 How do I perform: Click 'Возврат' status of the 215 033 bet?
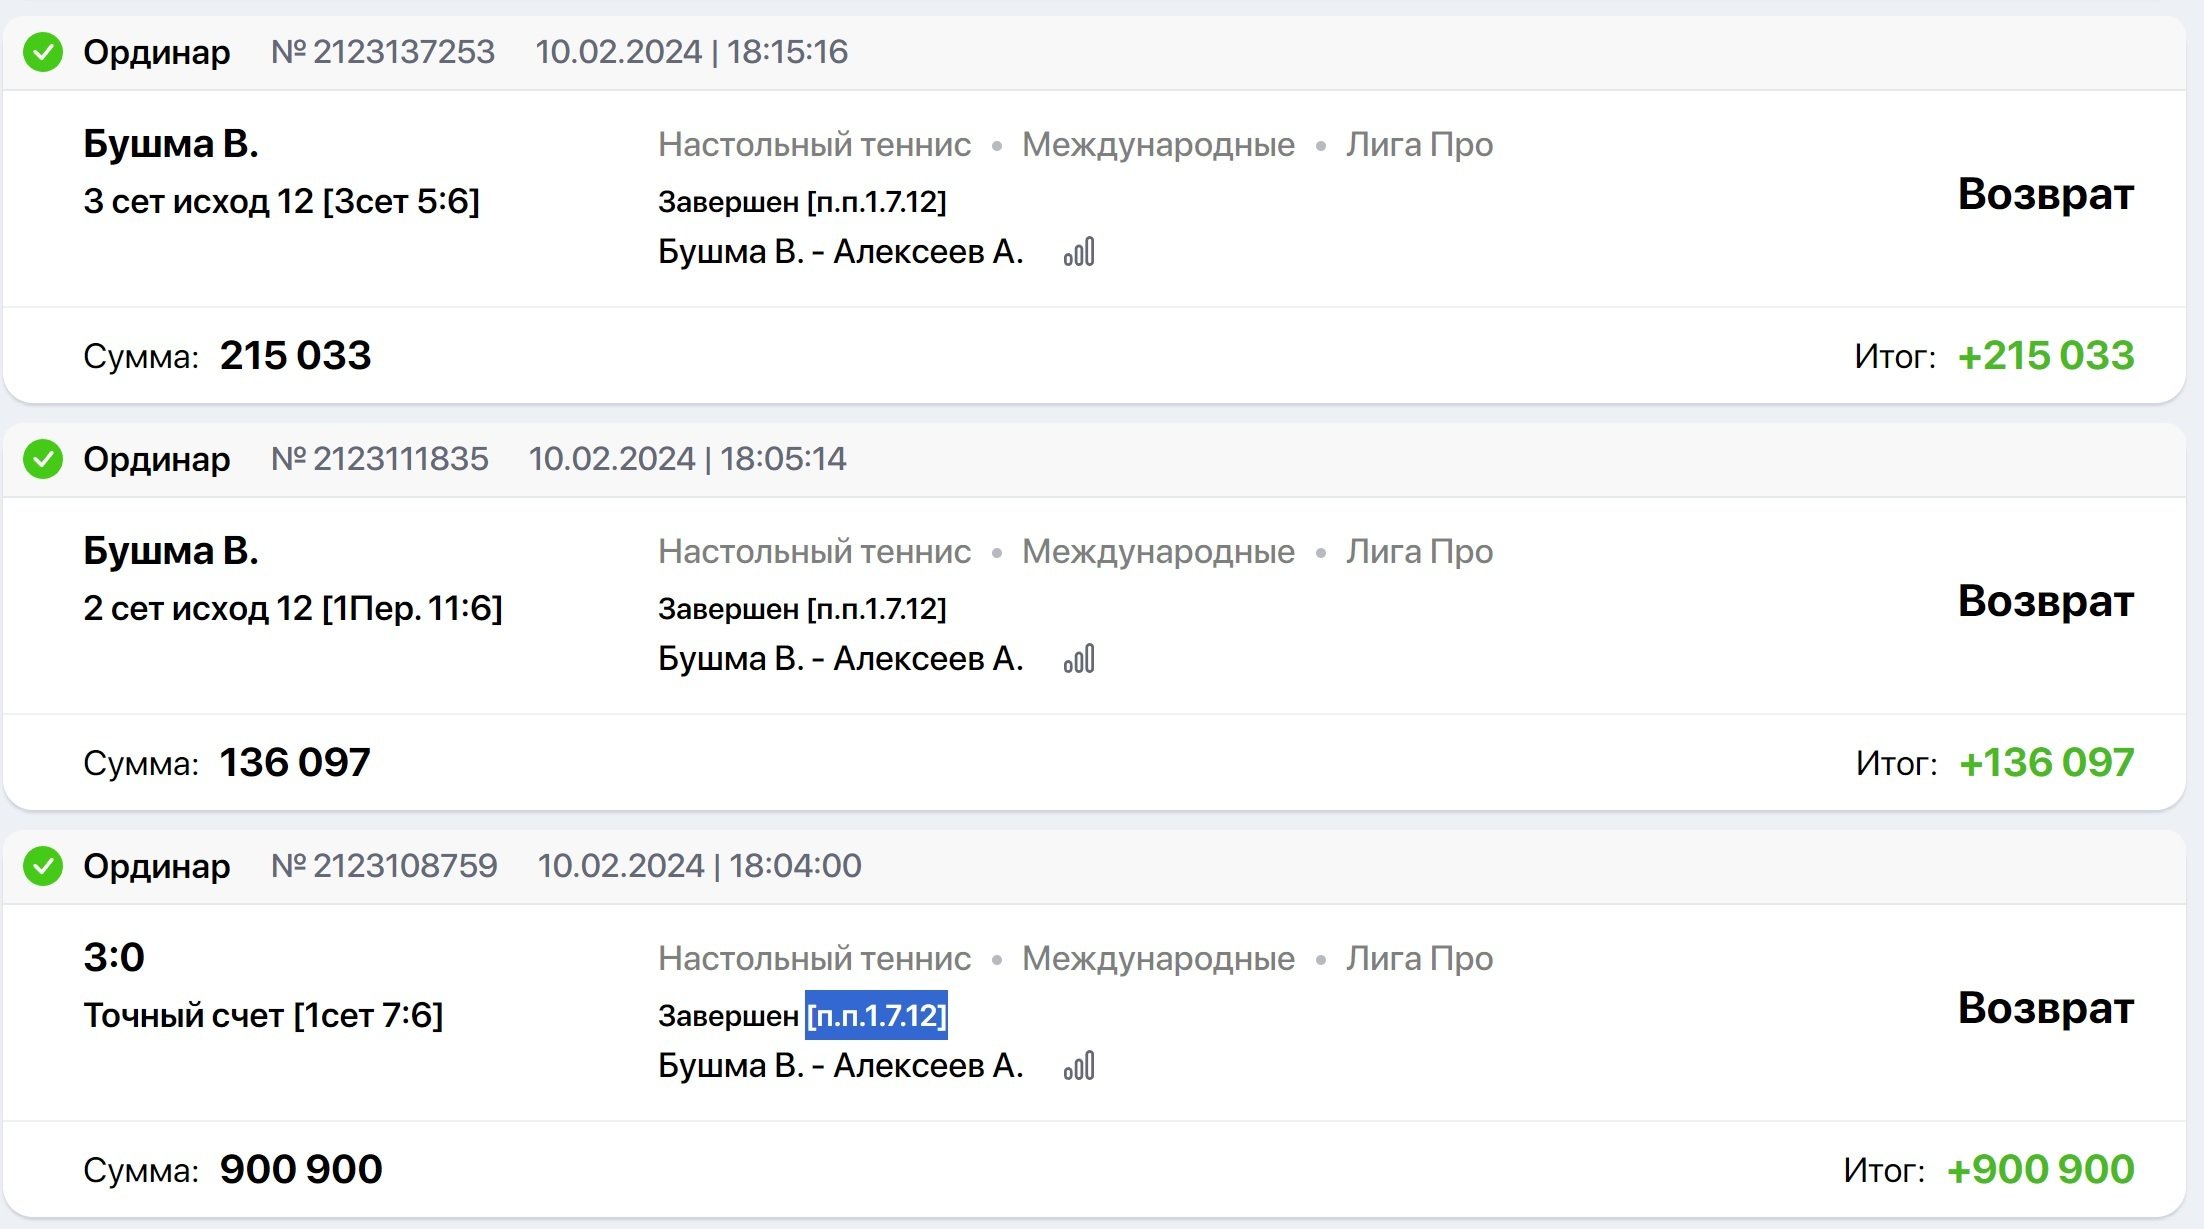tap(2045, 194)
